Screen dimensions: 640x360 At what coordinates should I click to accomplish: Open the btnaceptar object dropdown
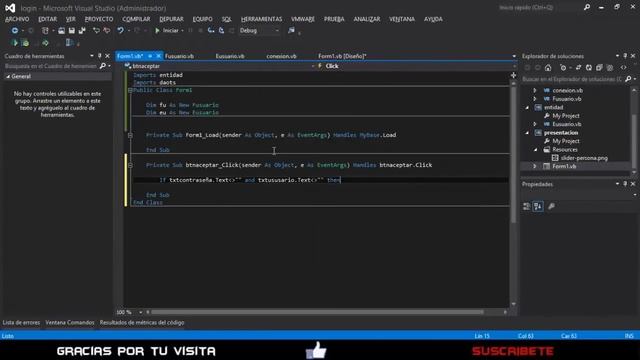coord(313,66)
